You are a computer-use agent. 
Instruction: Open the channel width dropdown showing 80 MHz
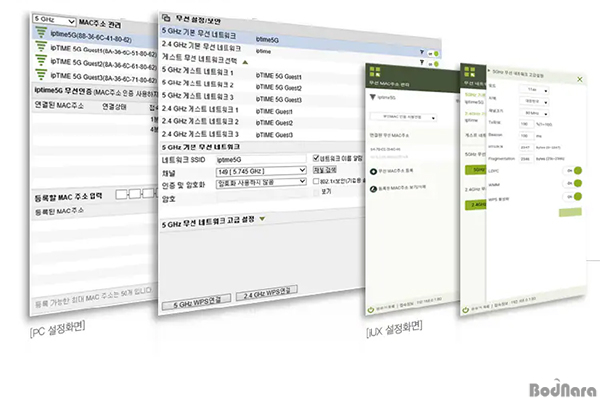pyautogui.click(x=534, y=113)
